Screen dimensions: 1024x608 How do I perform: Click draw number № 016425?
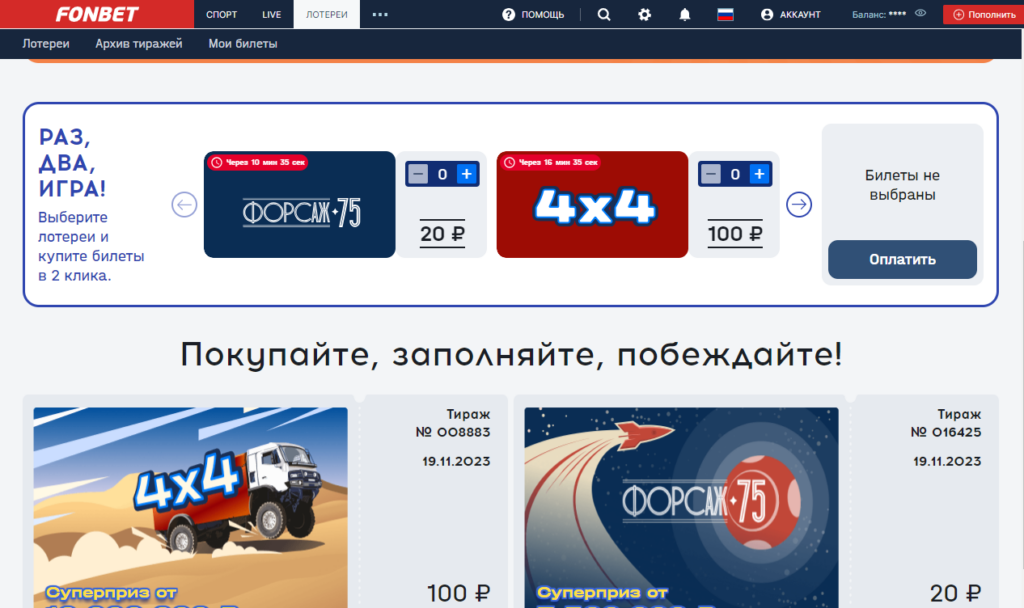(x=946, y=432)
